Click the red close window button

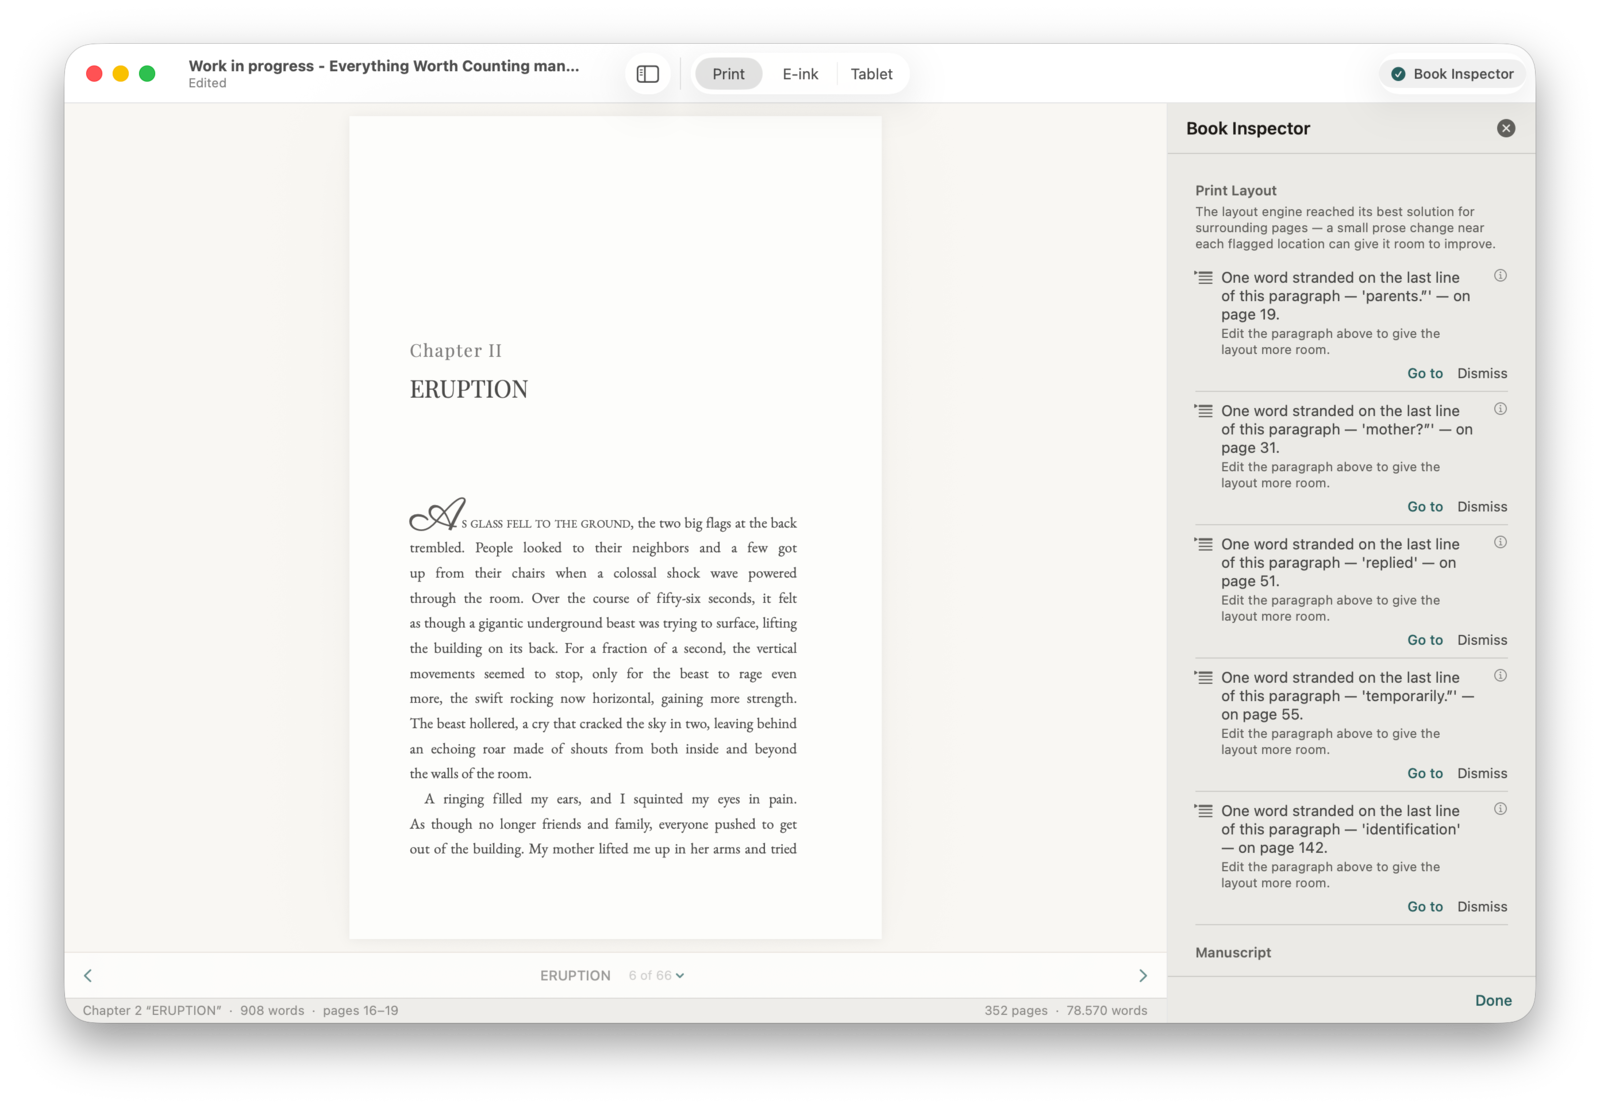[94, 73]
